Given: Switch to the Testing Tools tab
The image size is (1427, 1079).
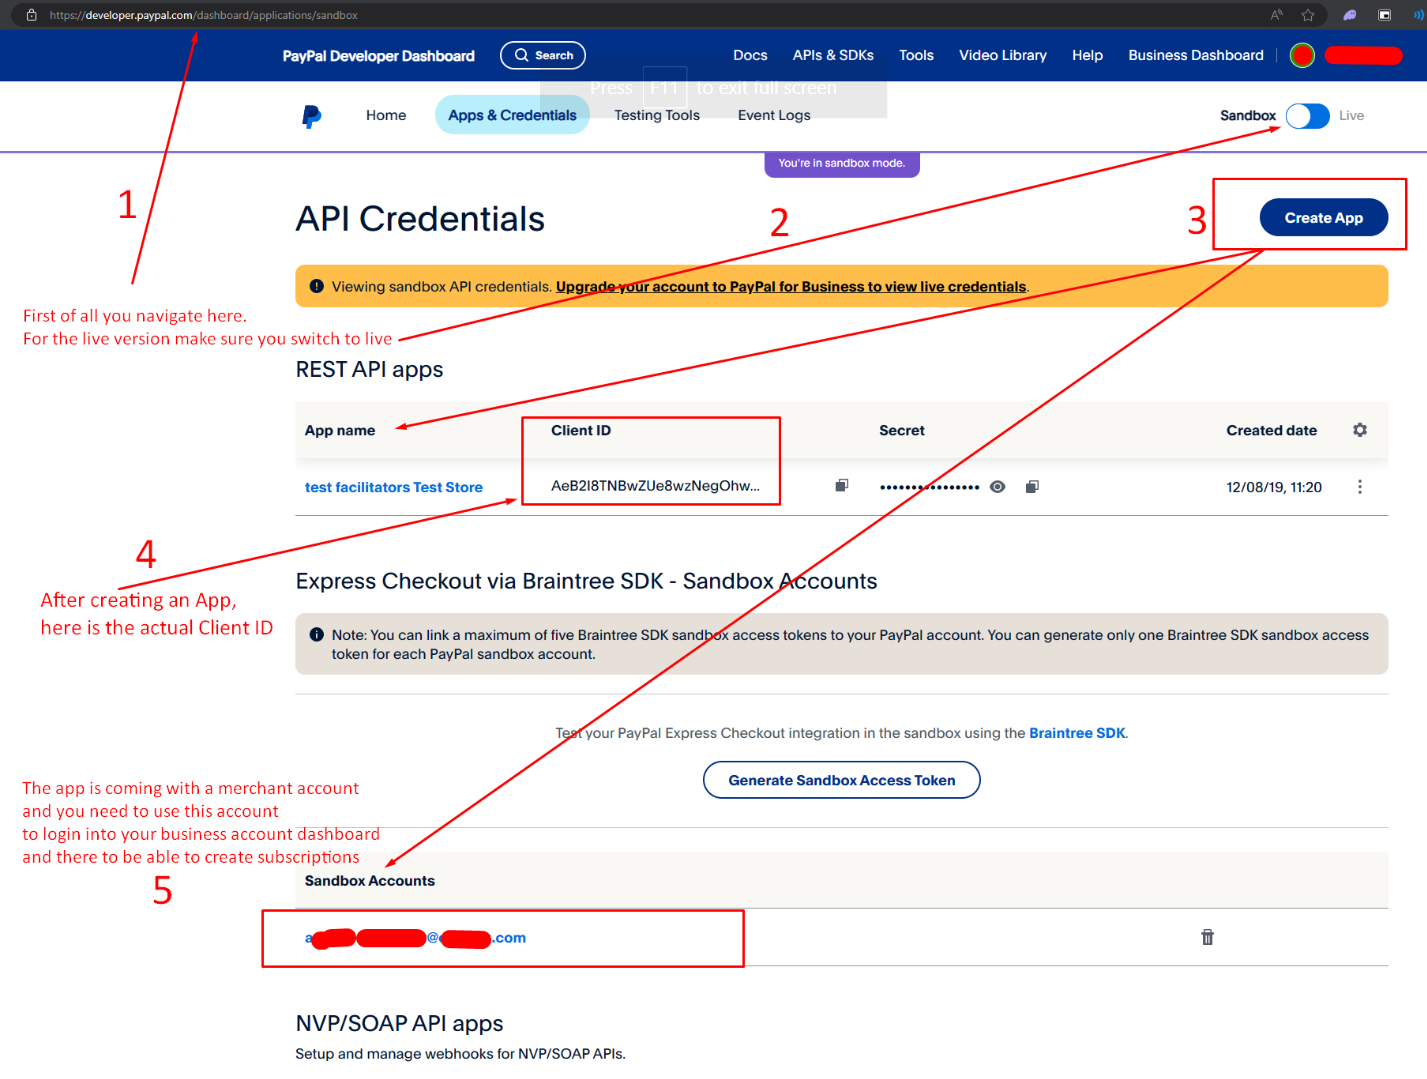Looking at the screenshot, I should pyautogui.click(x=656, y=116).
